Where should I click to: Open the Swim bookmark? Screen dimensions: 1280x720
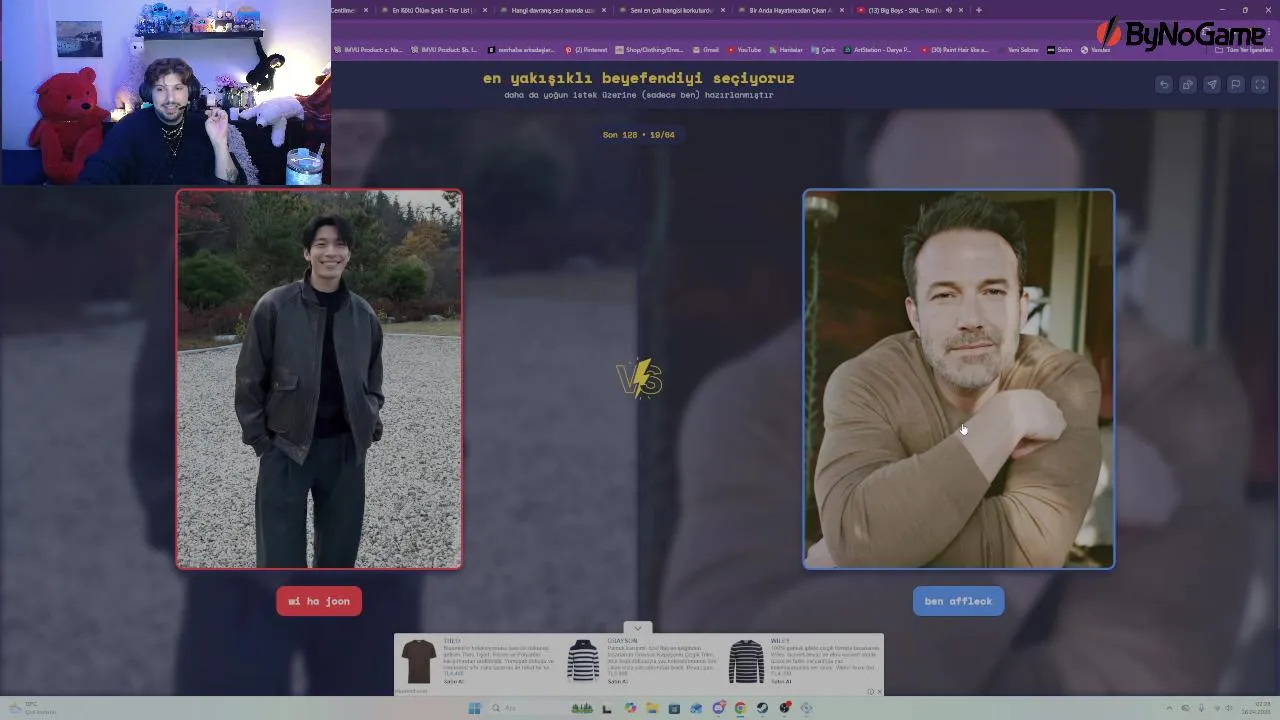click(1059, 50)
